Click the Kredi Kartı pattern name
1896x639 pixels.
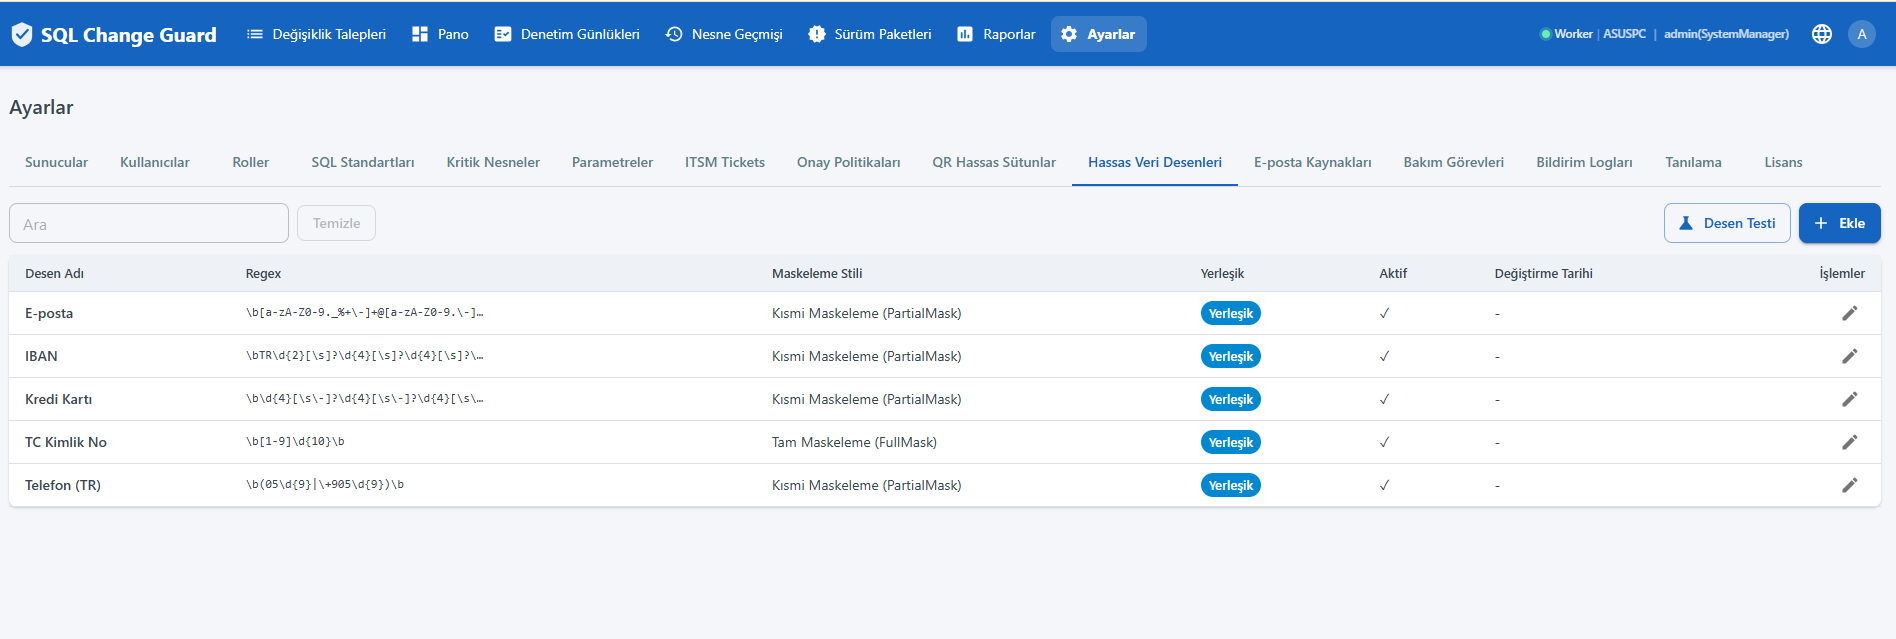(58, 399)
